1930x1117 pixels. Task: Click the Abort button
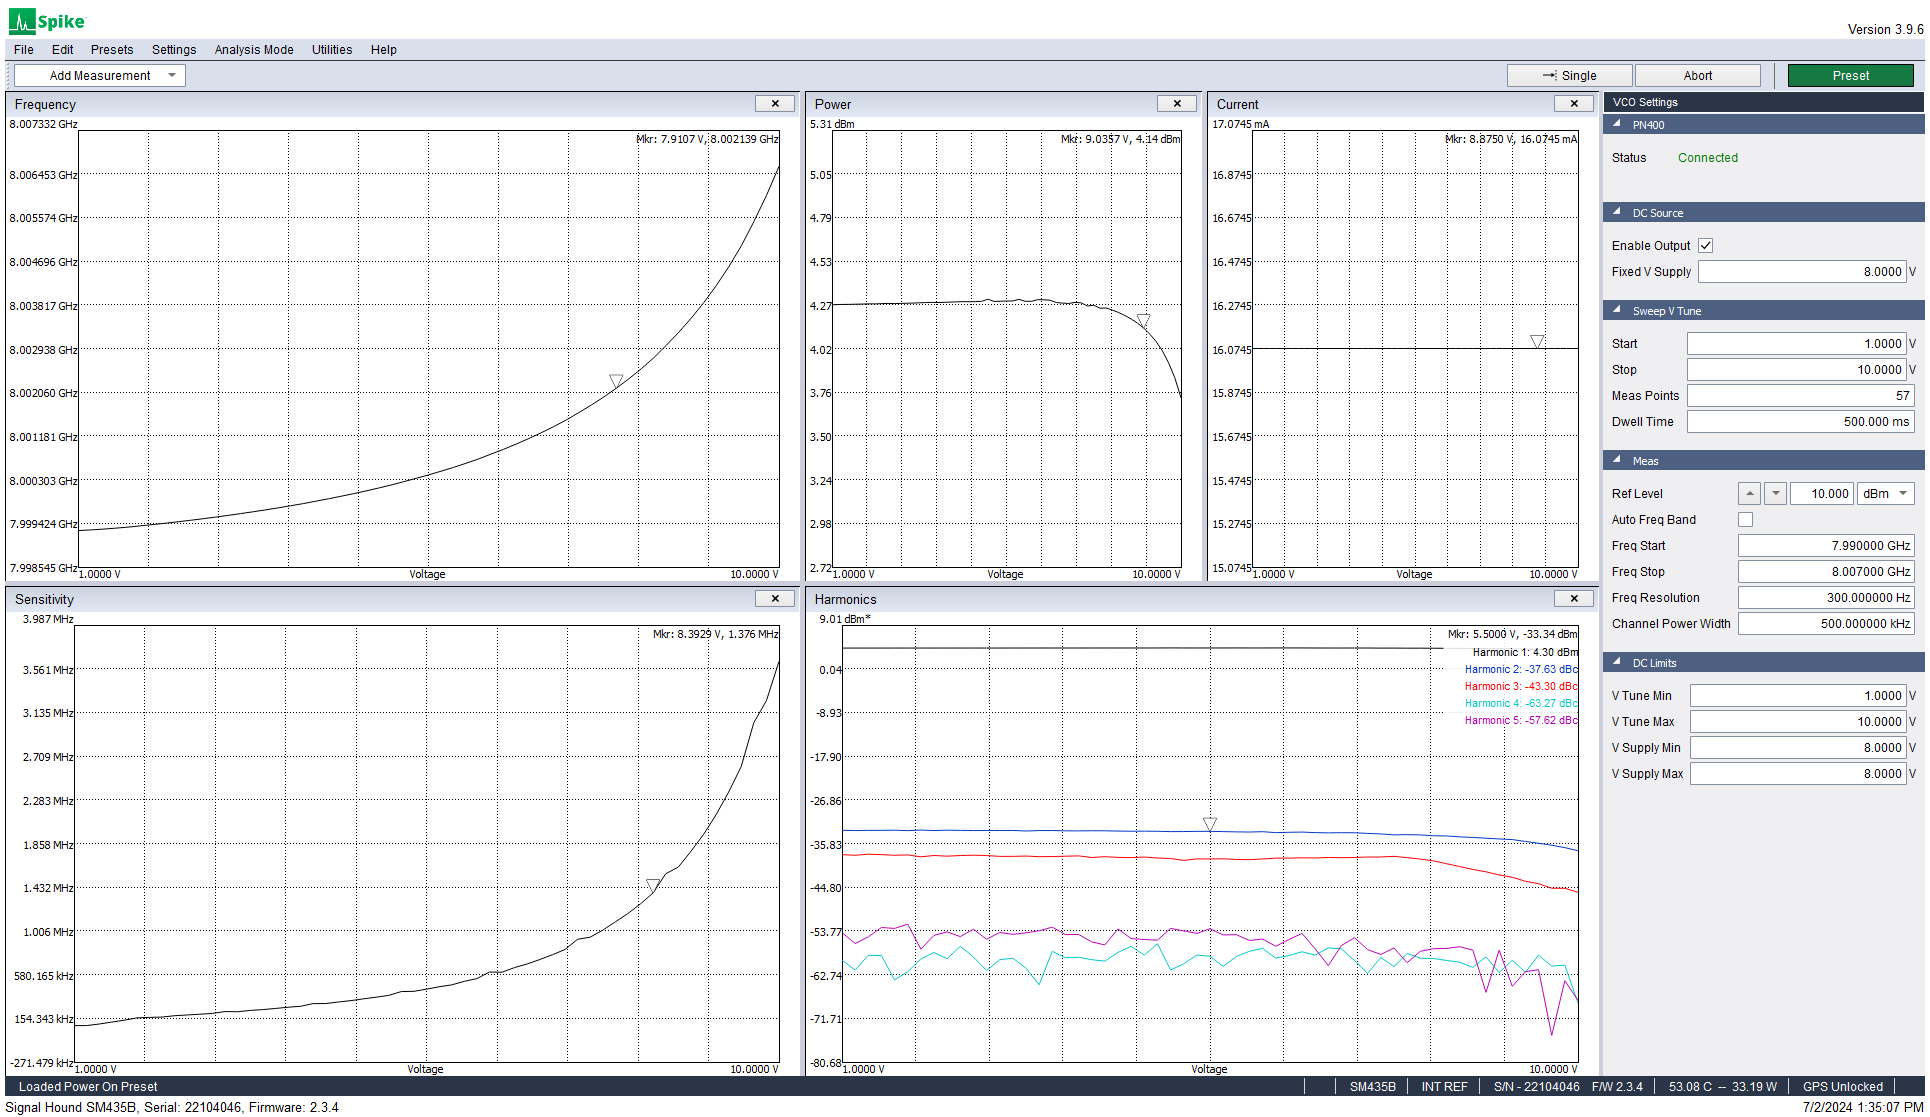coord(1697,76)
